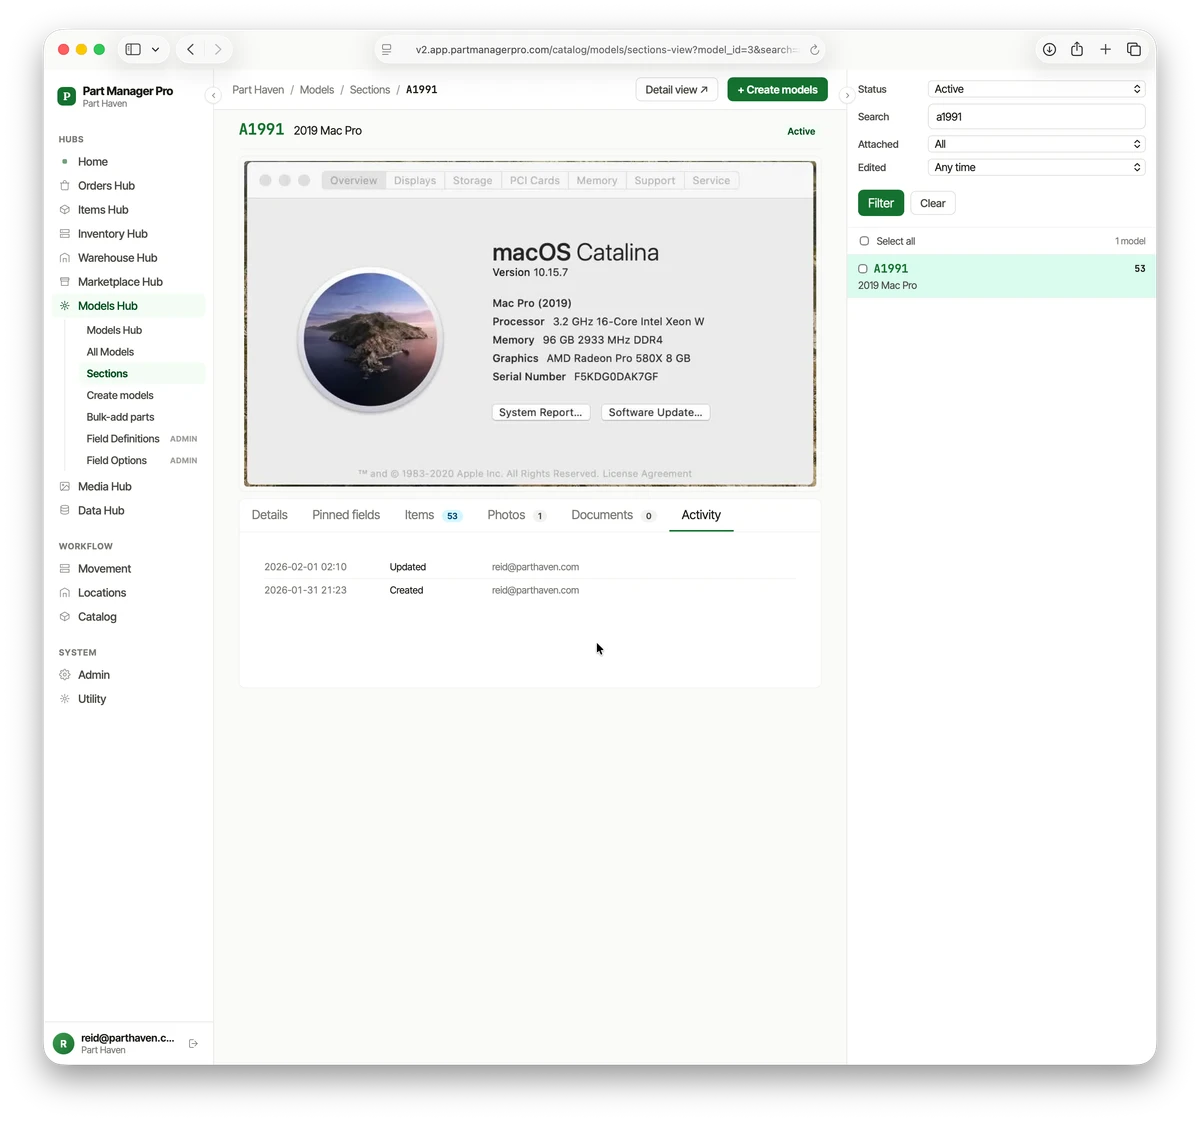Follow the Models breadcrumb link
This screenshot has height=1122, width=1200.
pyautogui.click(x=317, y=90)
